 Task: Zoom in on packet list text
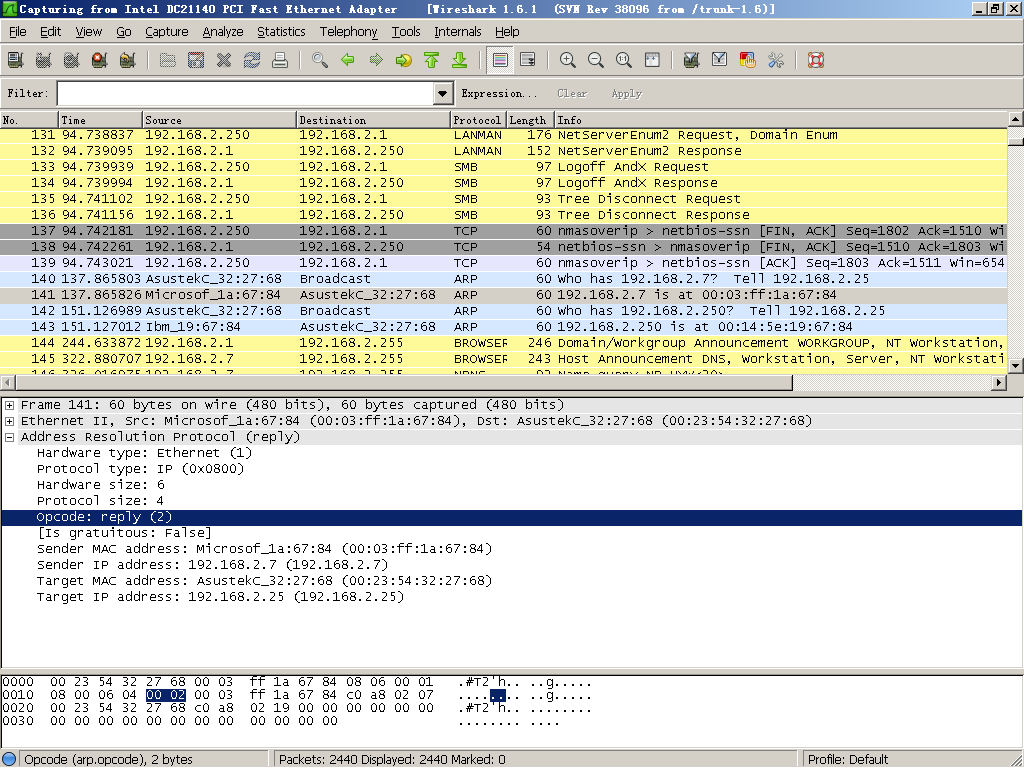coord(568,60)
